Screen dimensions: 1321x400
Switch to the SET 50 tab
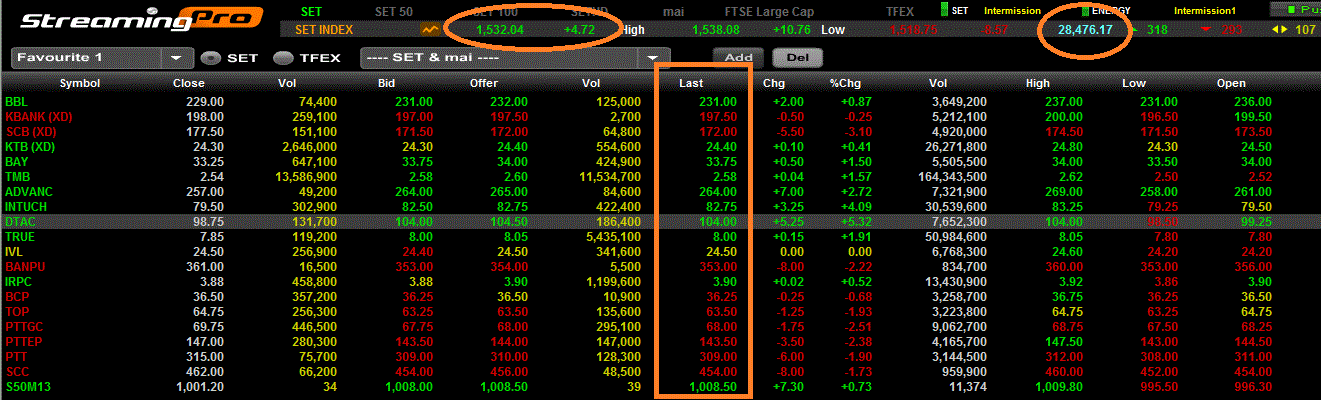click(393, 11)
